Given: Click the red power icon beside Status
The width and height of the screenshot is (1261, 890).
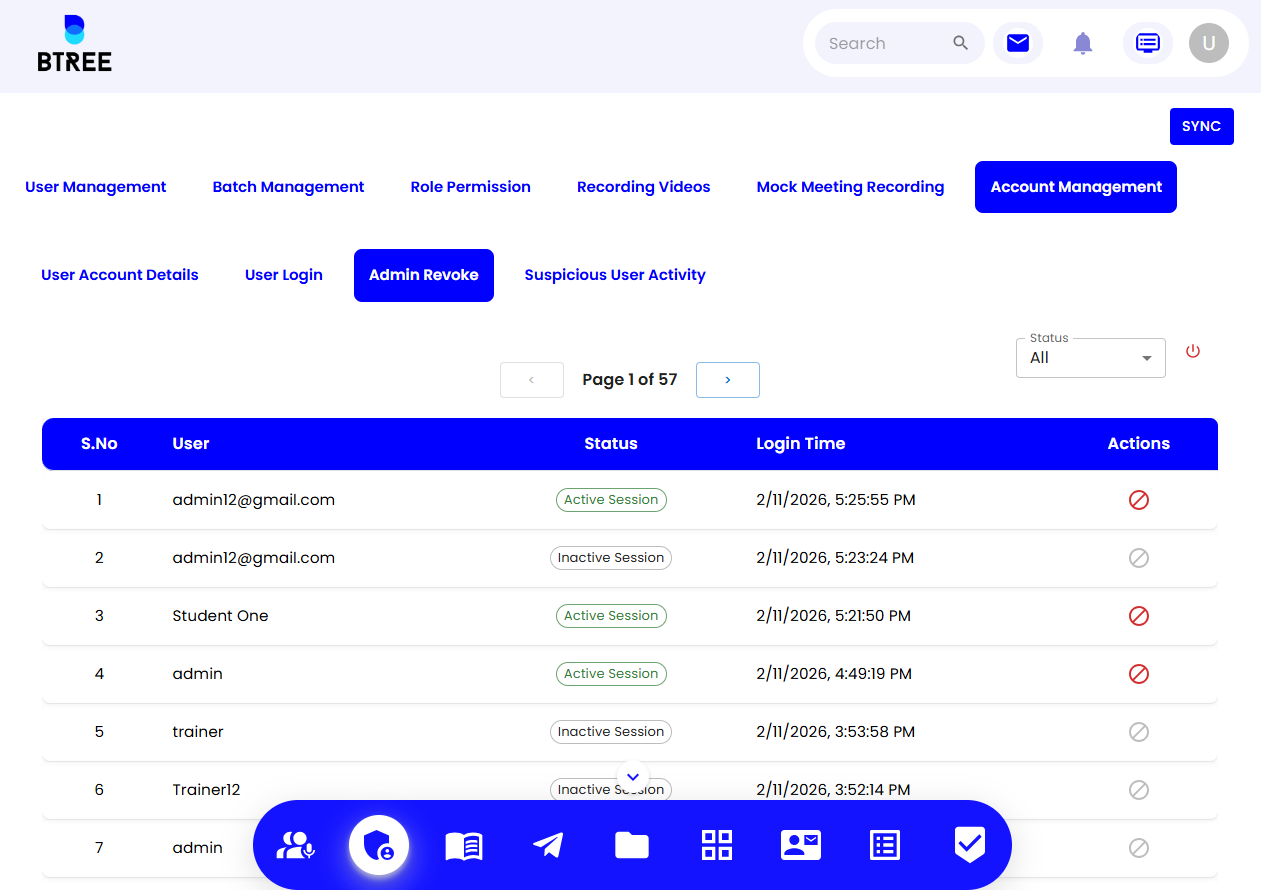Looking at the screenshot, I should pyautogui.click(x=1193, y=351).
